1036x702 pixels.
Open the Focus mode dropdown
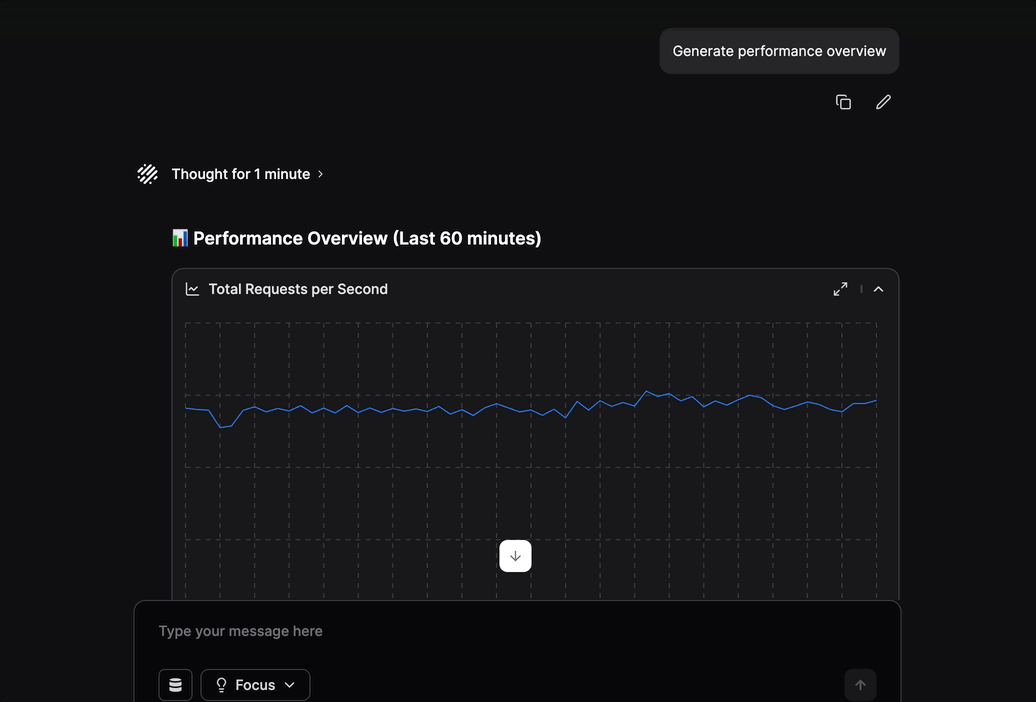coord(255,685)
